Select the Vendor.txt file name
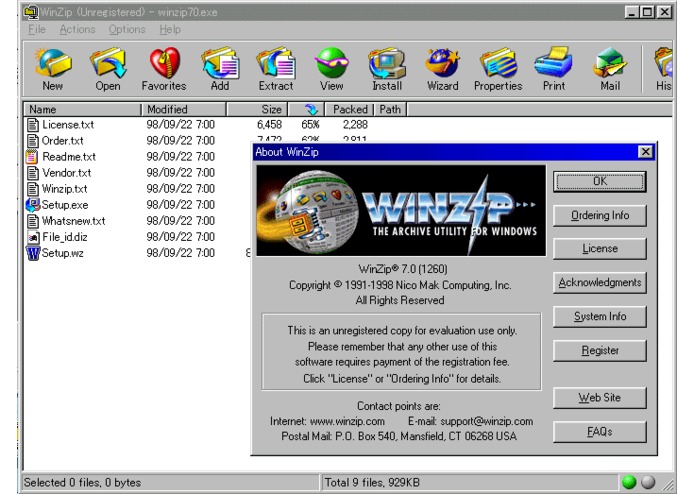 (x=66, y=173)
